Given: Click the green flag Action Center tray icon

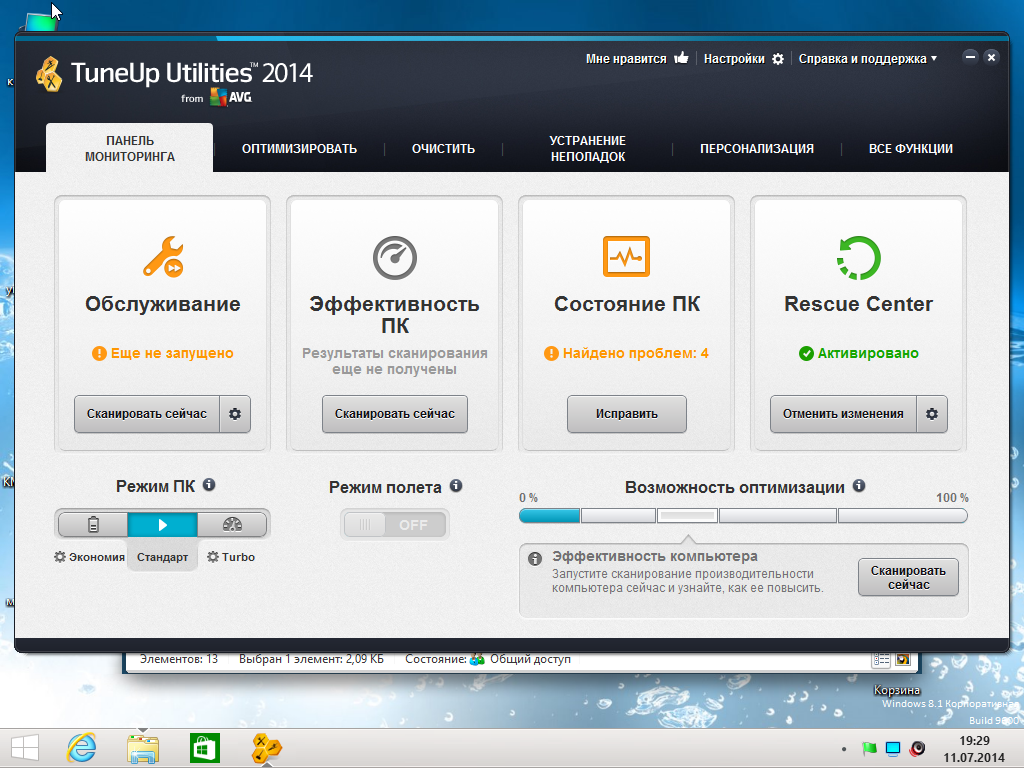Looking at the screenshot, I should 869,748.
